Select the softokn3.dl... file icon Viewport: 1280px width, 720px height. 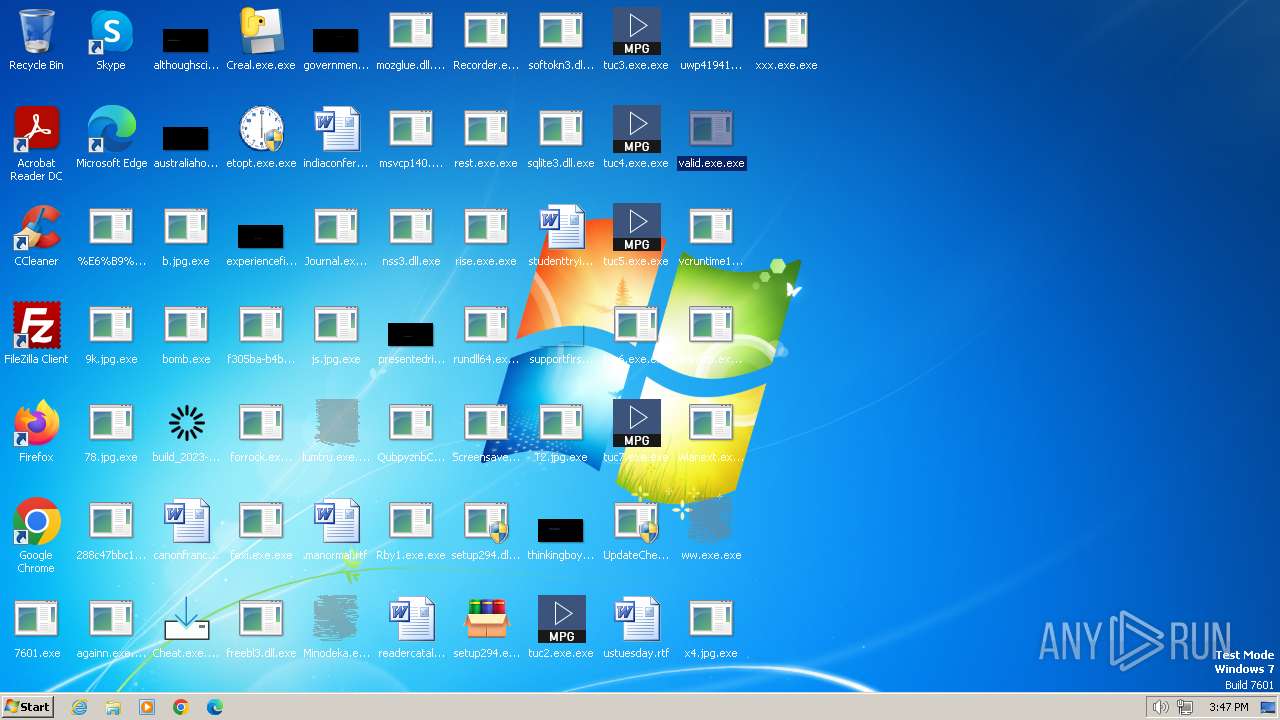click(561, 31)
